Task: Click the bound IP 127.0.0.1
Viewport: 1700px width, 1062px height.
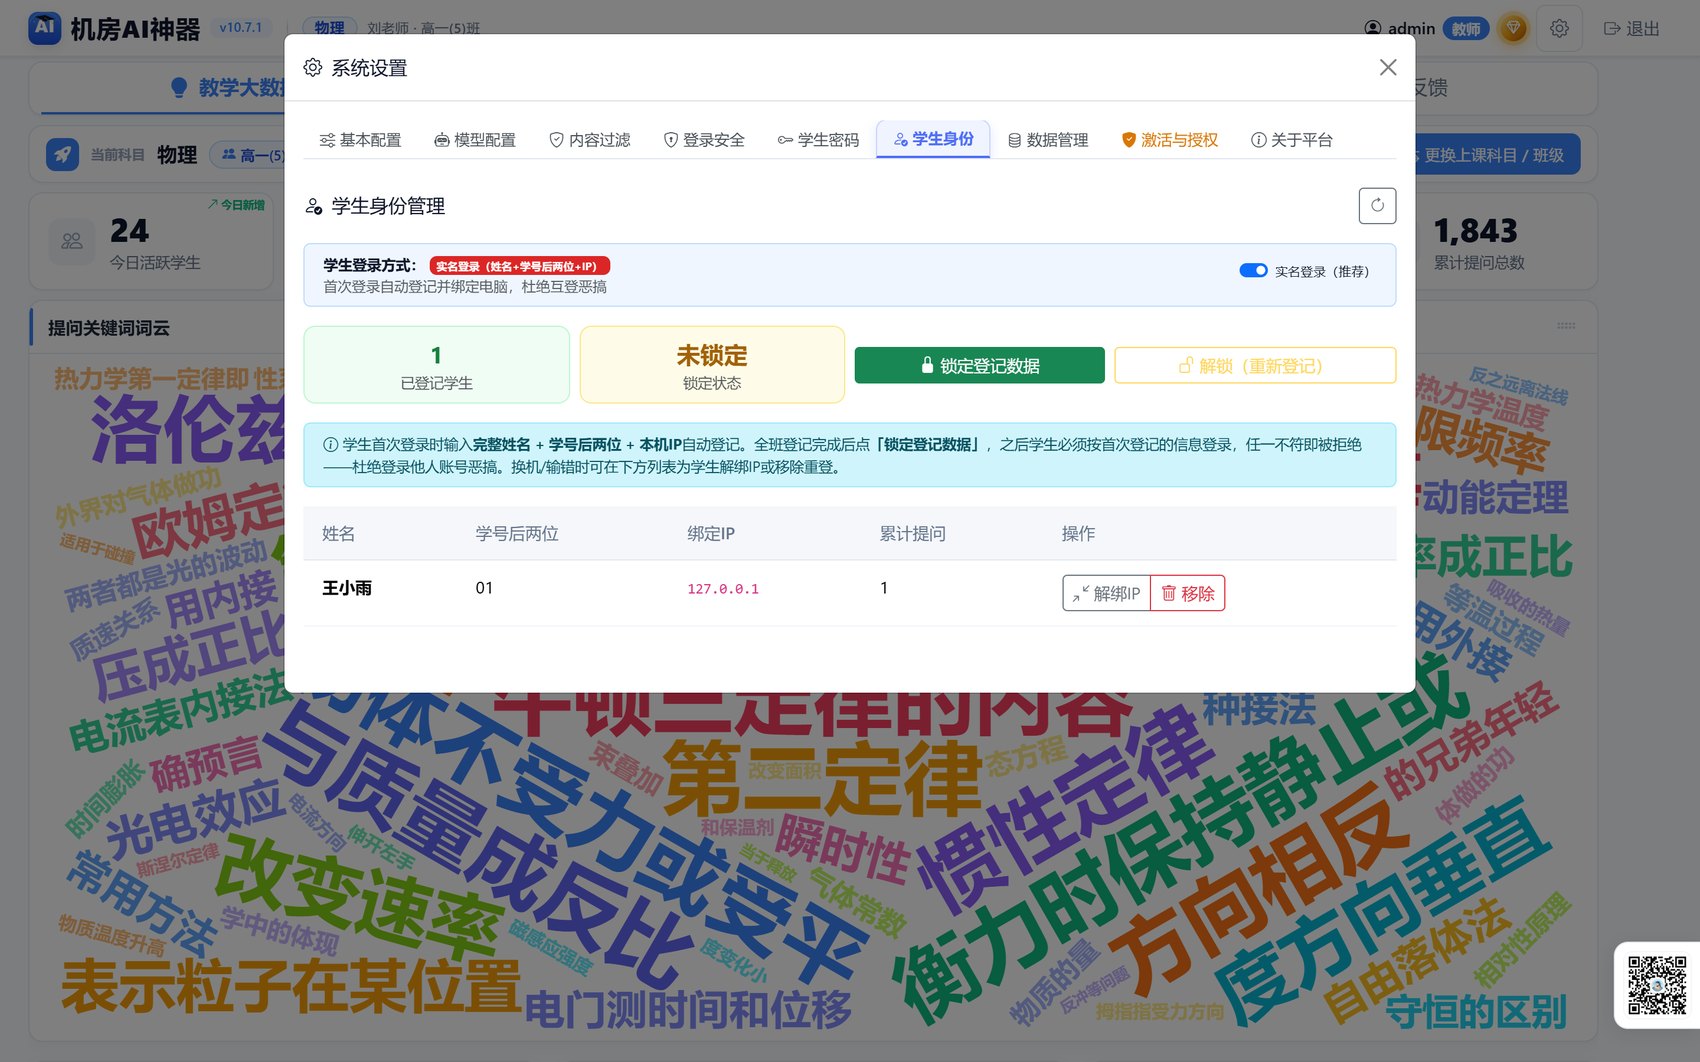Action: (x=723, y=589)
